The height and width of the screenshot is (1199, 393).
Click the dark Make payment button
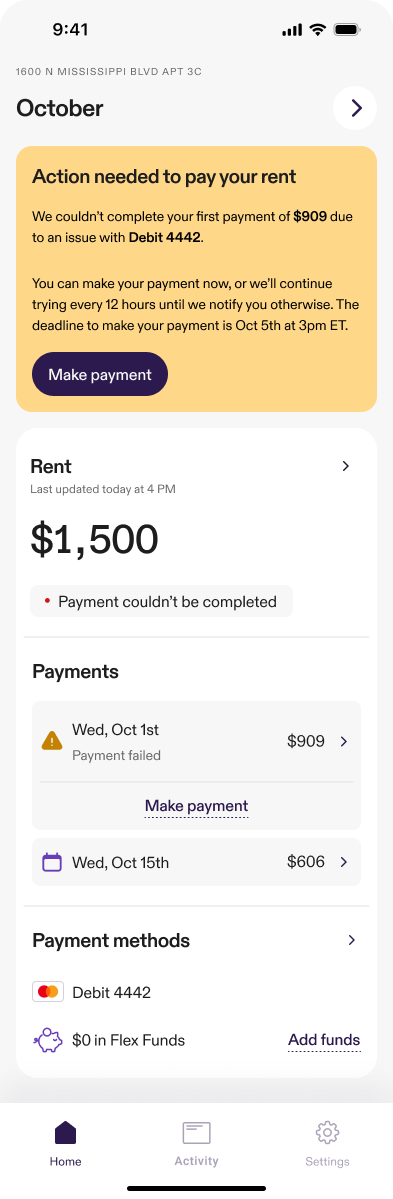[x=100, y=374]
